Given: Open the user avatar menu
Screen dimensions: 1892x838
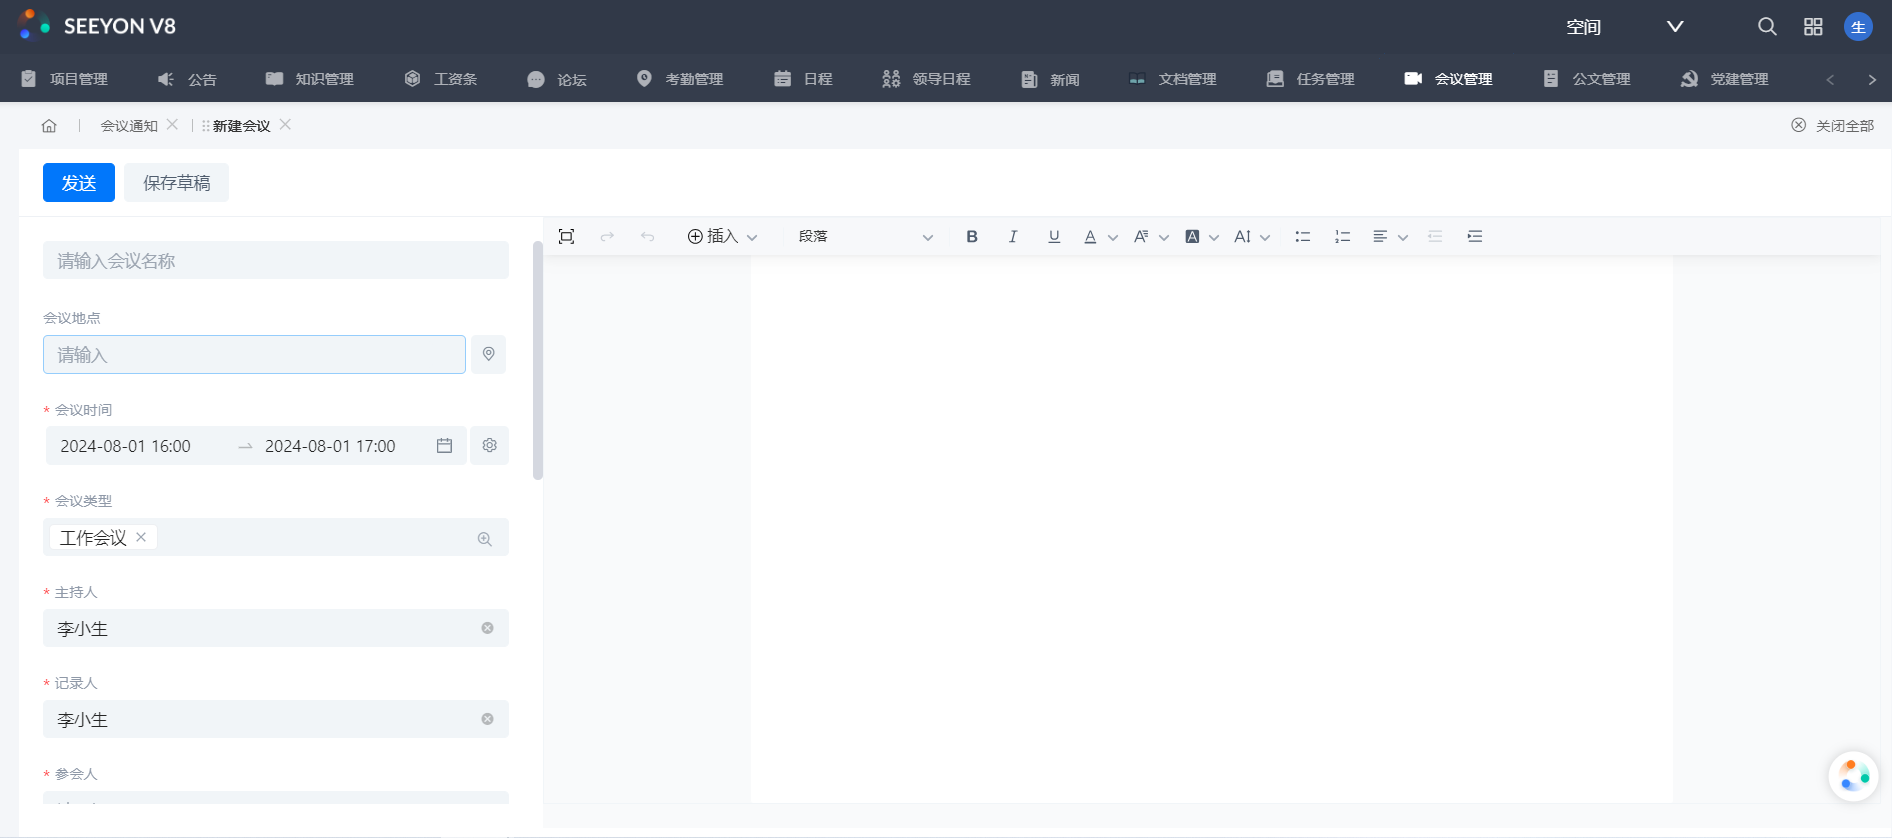Looking at the screenshot, I should 1858,27.
